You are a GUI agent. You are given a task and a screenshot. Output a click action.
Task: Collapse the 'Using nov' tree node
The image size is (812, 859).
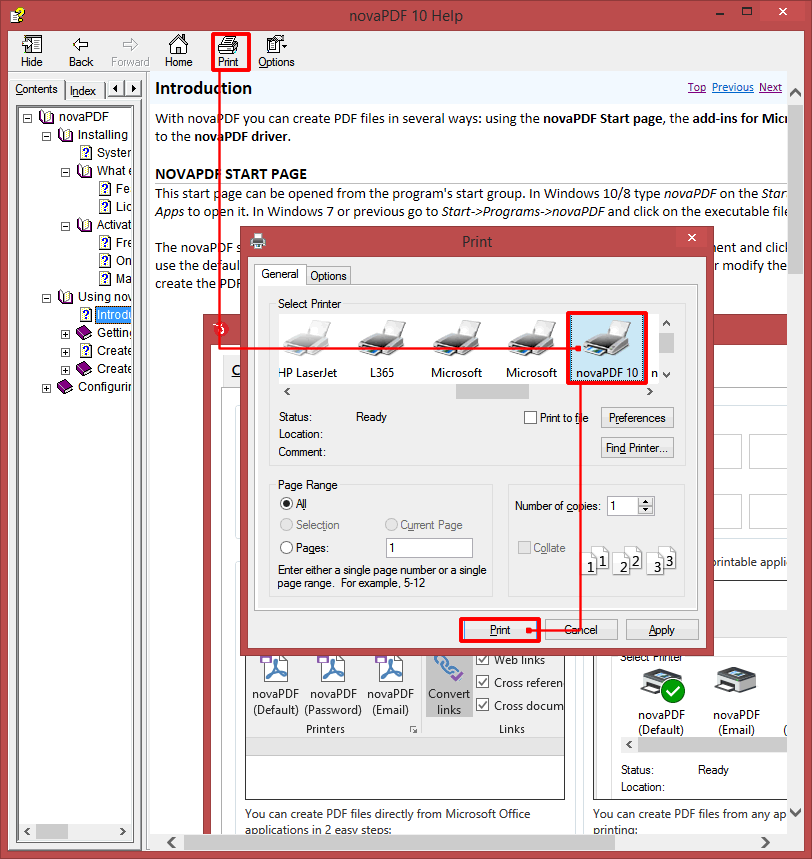coord(47,298)
